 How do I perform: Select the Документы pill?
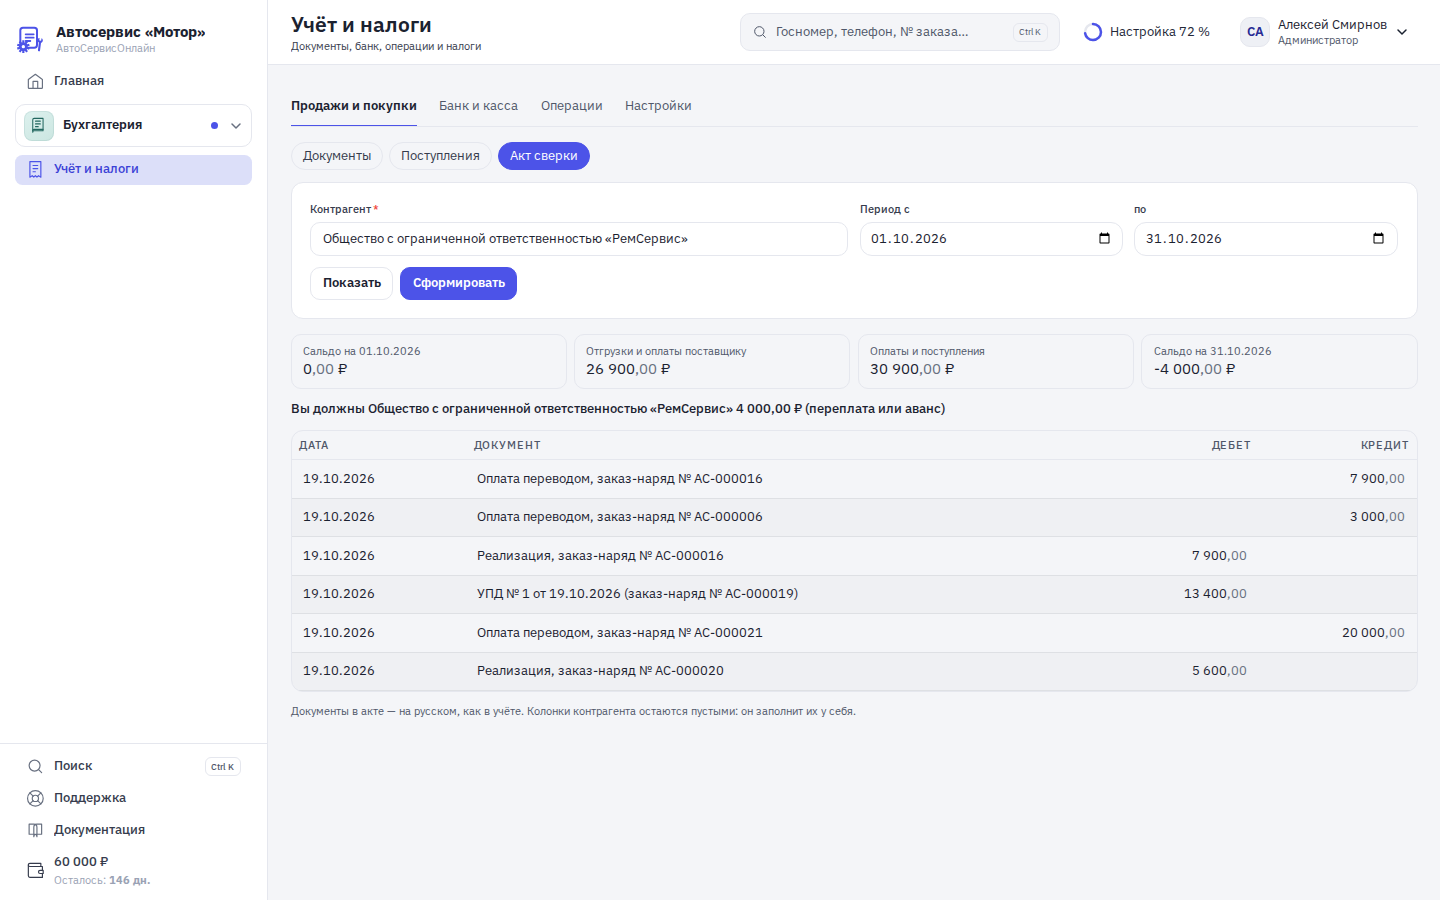pyautogui.click(x=337, y=156)
